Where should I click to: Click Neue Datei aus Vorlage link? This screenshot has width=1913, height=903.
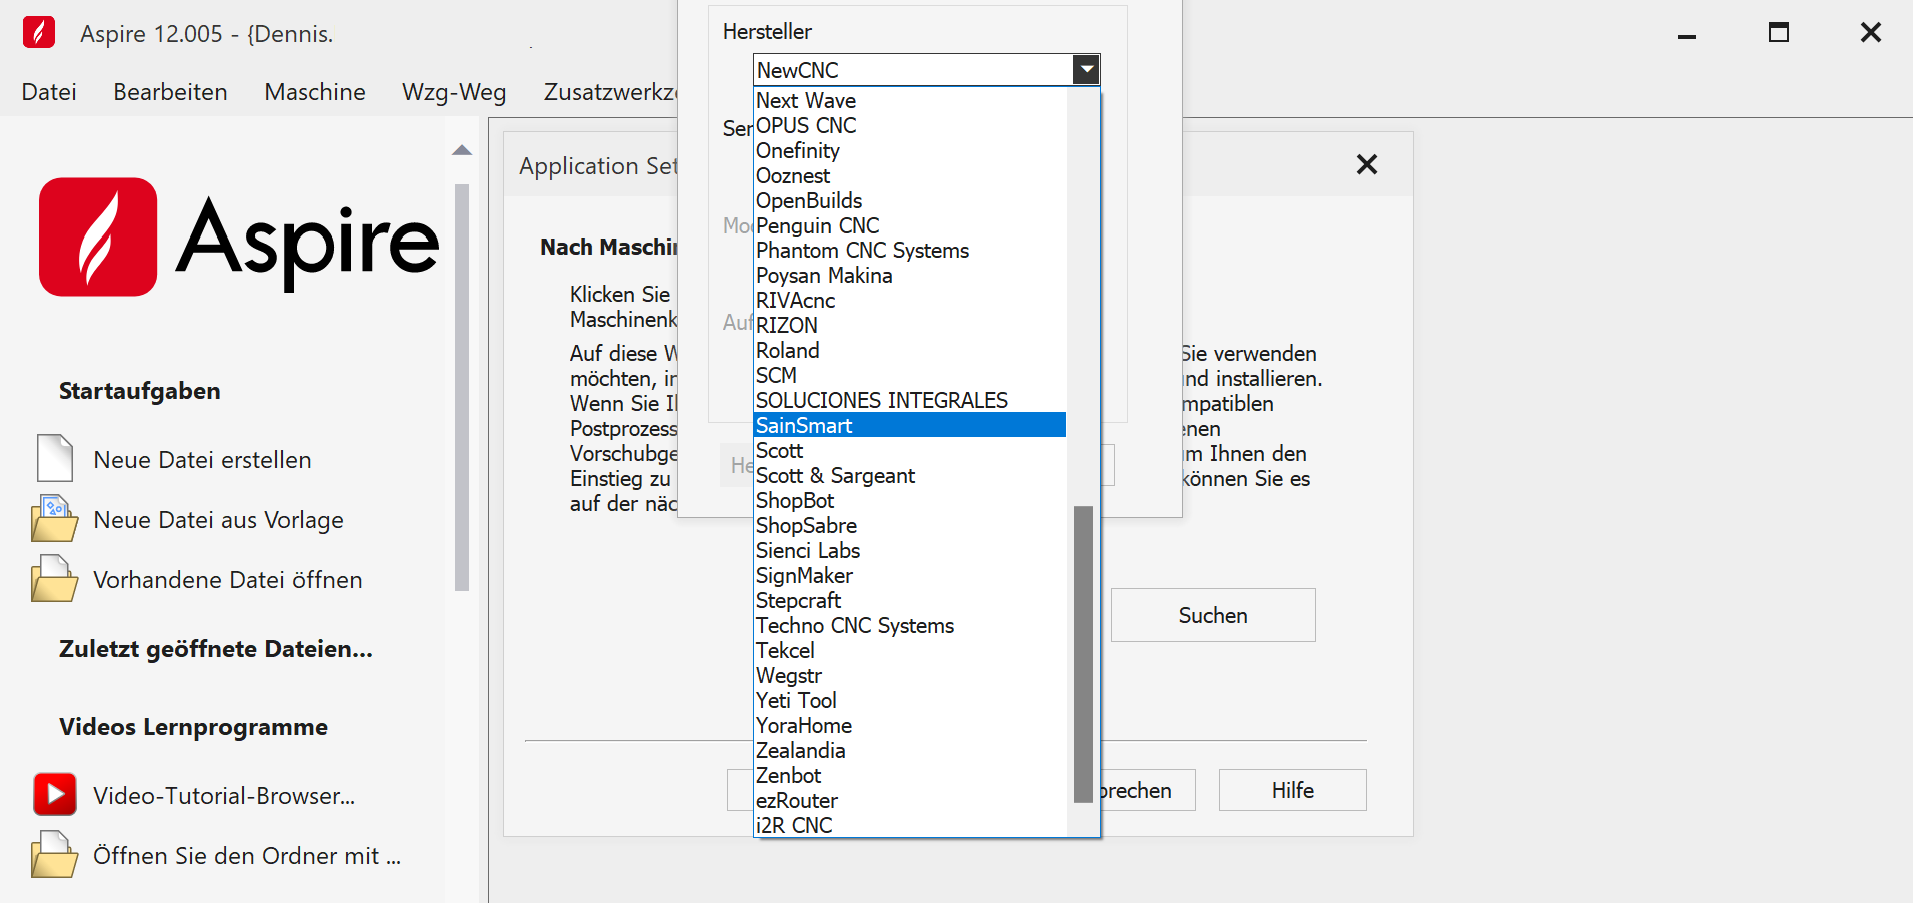[218, 520]
